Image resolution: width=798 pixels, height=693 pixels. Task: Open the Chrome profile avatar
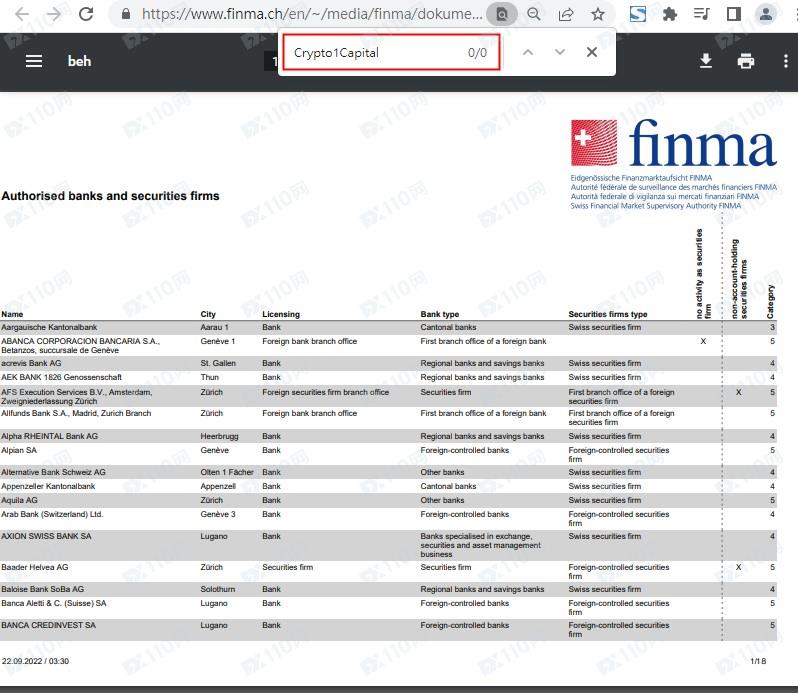coord(765,15)
